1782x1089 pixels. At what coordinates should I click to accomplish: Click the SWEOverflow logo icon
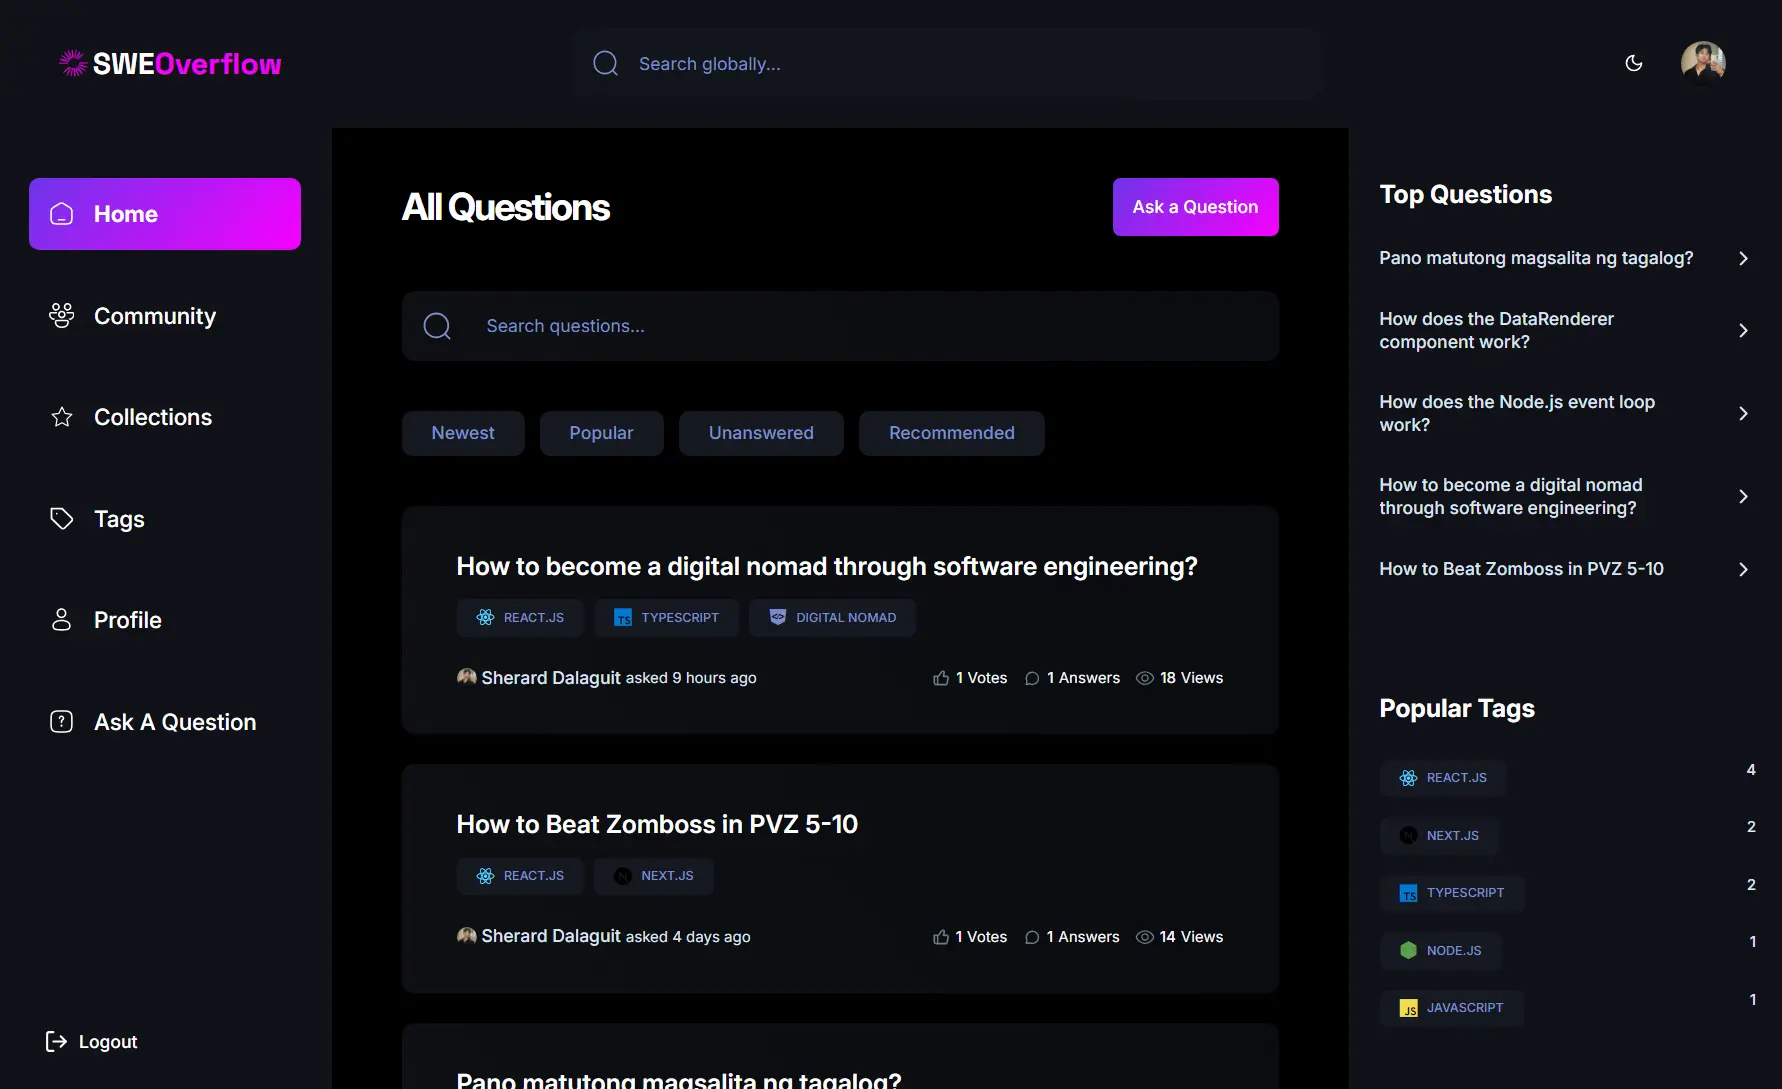[x=73, y=64]
